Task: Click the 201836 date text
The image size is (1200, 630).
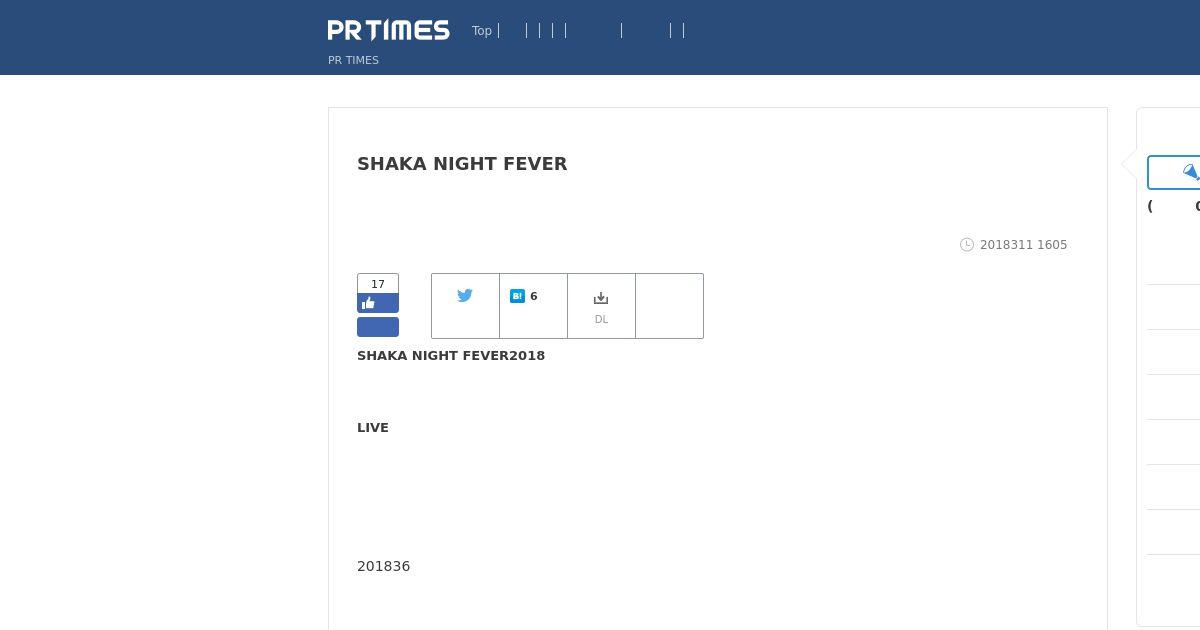Action: pos(384,566)
